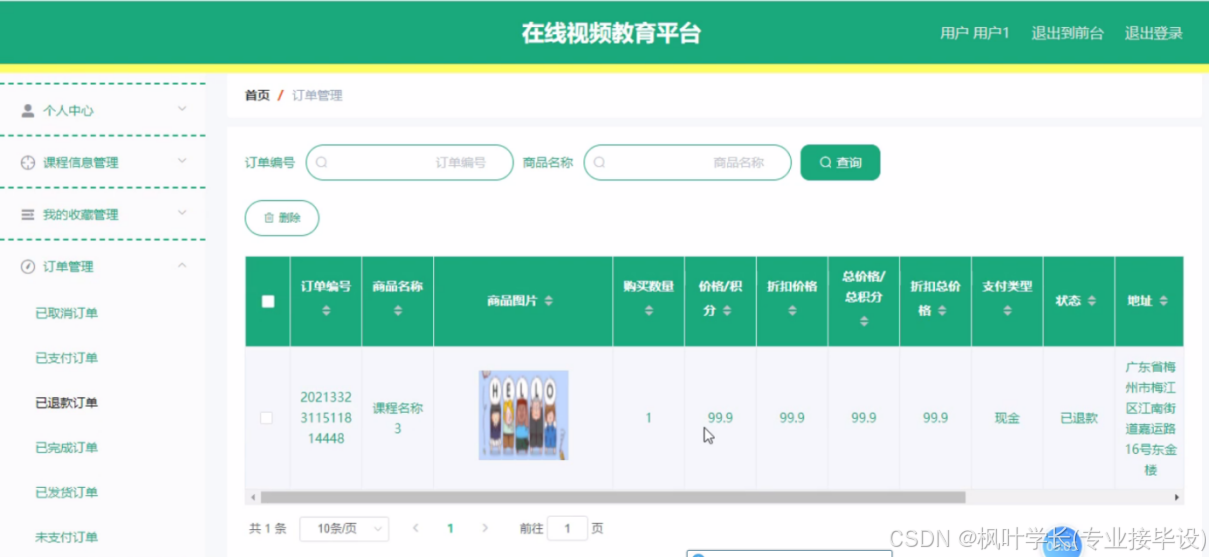Click 退出登录 logout link
This screenshot has width=1210, height=558.
point(1153,33)
